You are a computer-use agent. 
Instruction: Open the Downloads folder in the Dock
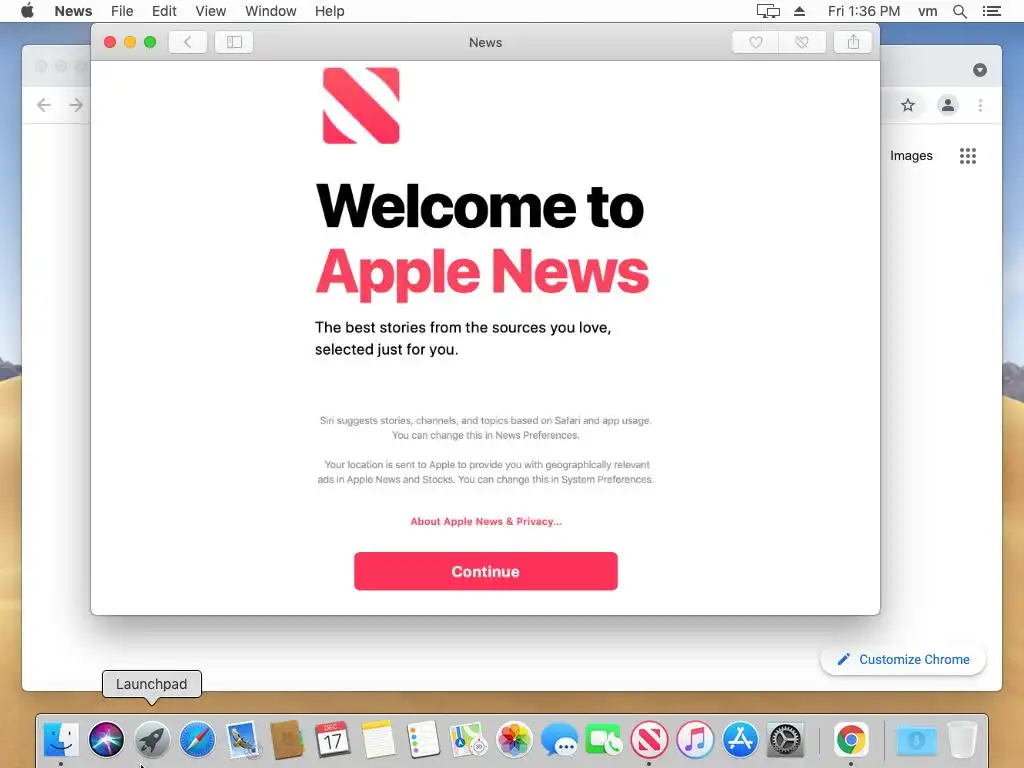coord(916,740)
